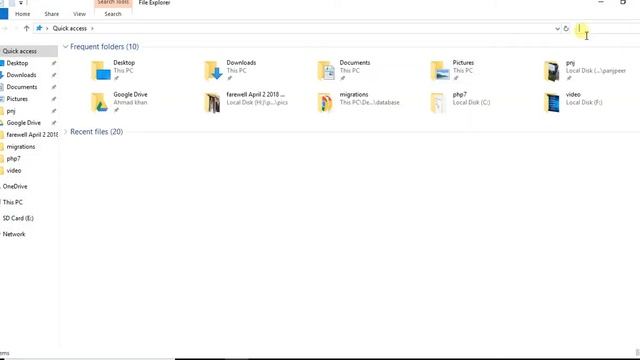640x360 pixels.
Task: Click the pin icon next to Documents in sidebar
Action: click(53, 87)
